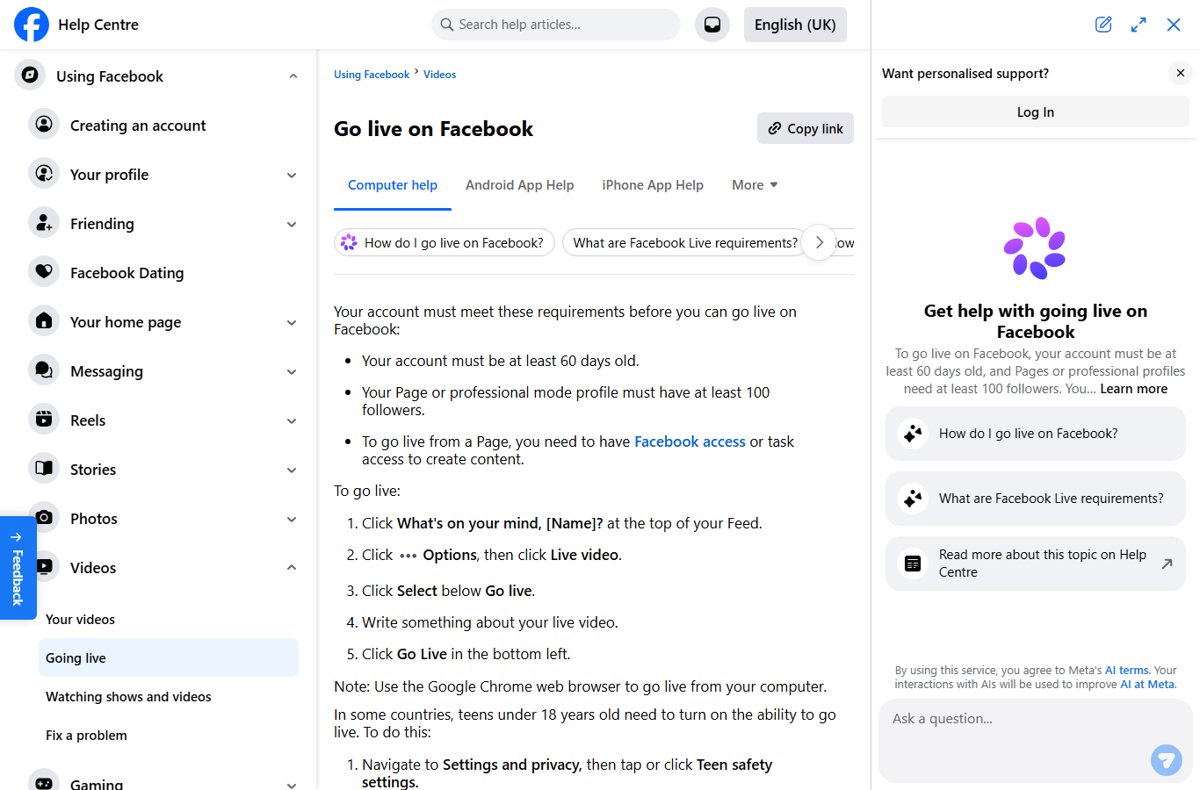
Task: Click Using Facebook breadcrumb link
Action: click(371, 74)
